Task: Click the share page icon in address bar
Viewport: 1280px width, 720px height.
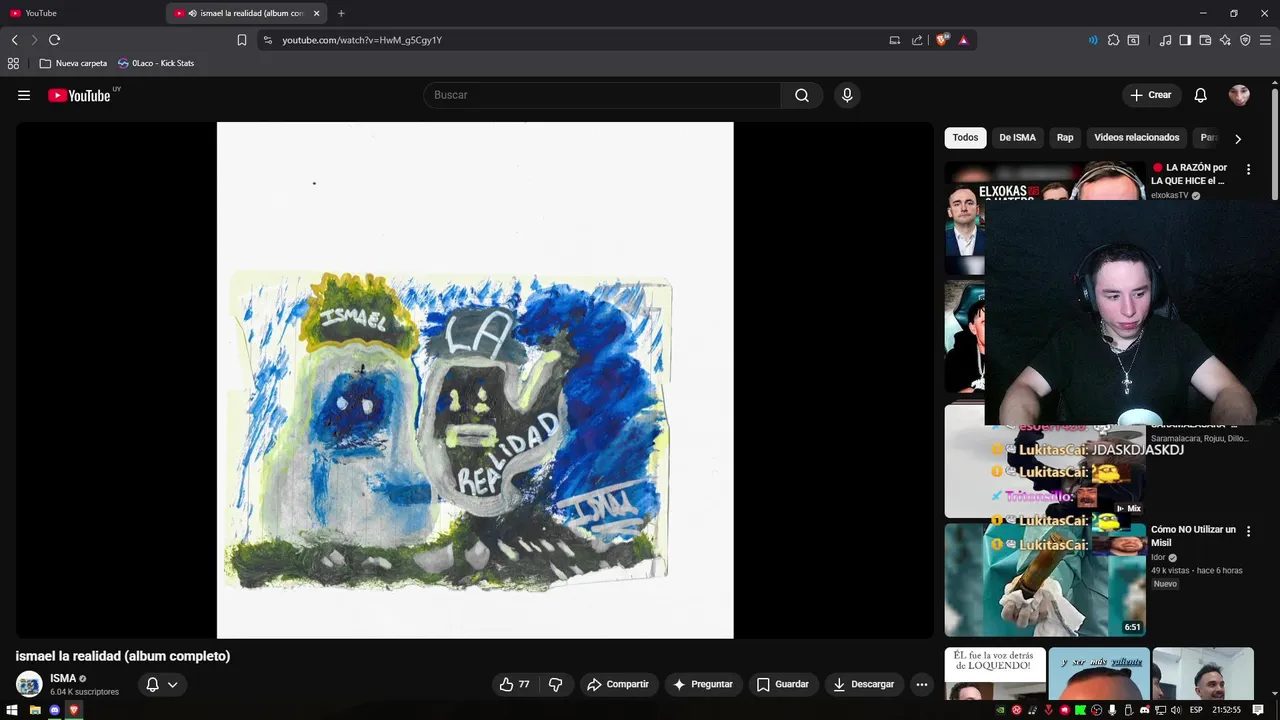Action: point(917,40)
